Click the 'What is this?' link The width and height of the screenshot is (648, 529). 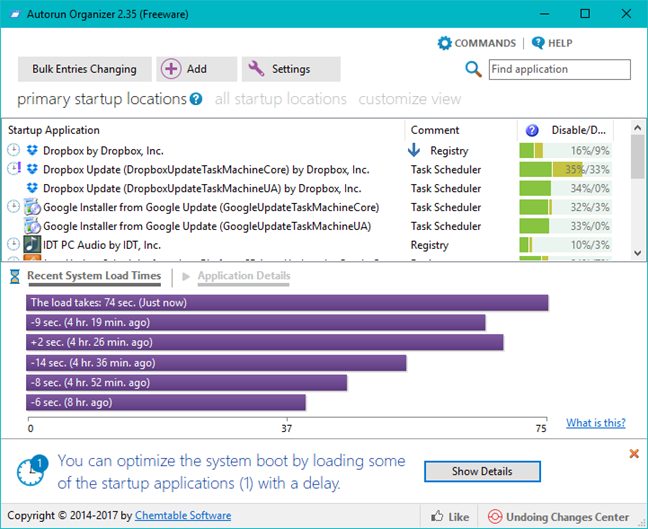[x=596, y=423]
